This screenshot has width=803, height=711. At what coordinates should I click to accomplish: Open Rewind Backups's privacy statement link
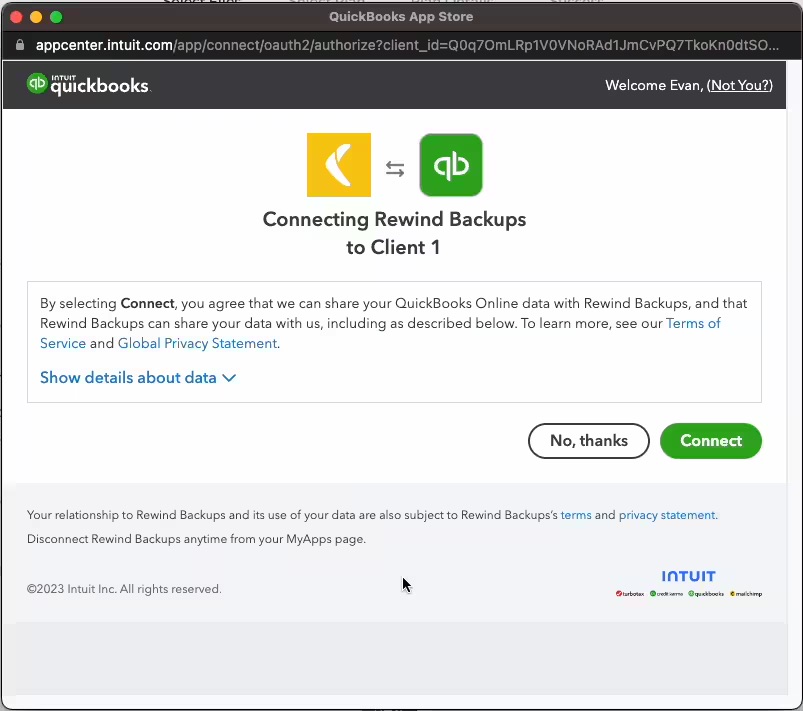pyautogui.click(x=667, y=515)
